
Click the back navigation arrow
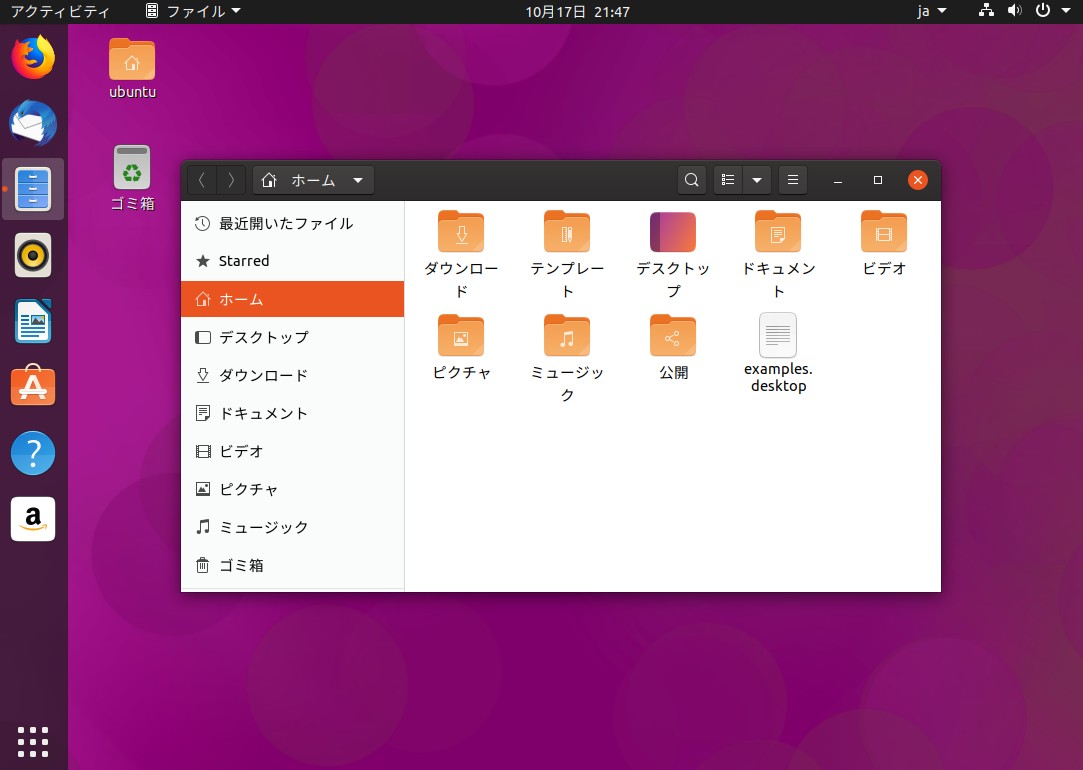click(201, 180)
